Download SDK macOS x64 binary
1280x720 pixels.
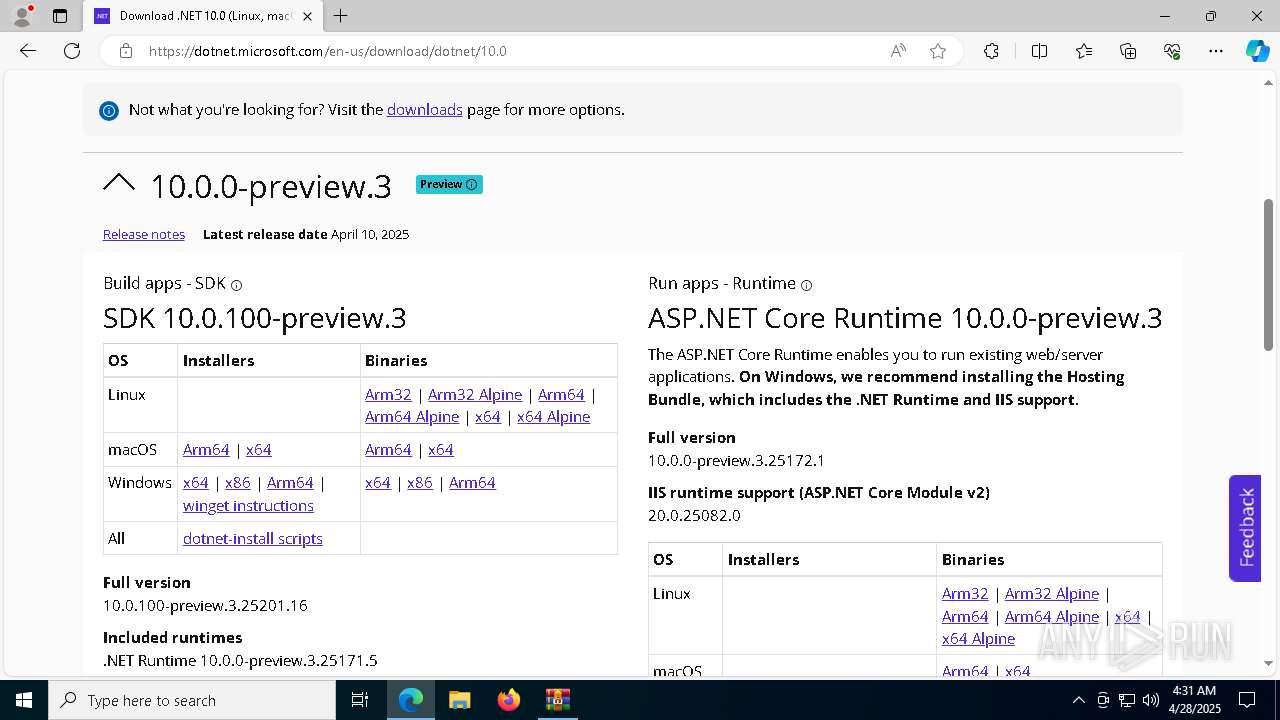pos(441,450)
